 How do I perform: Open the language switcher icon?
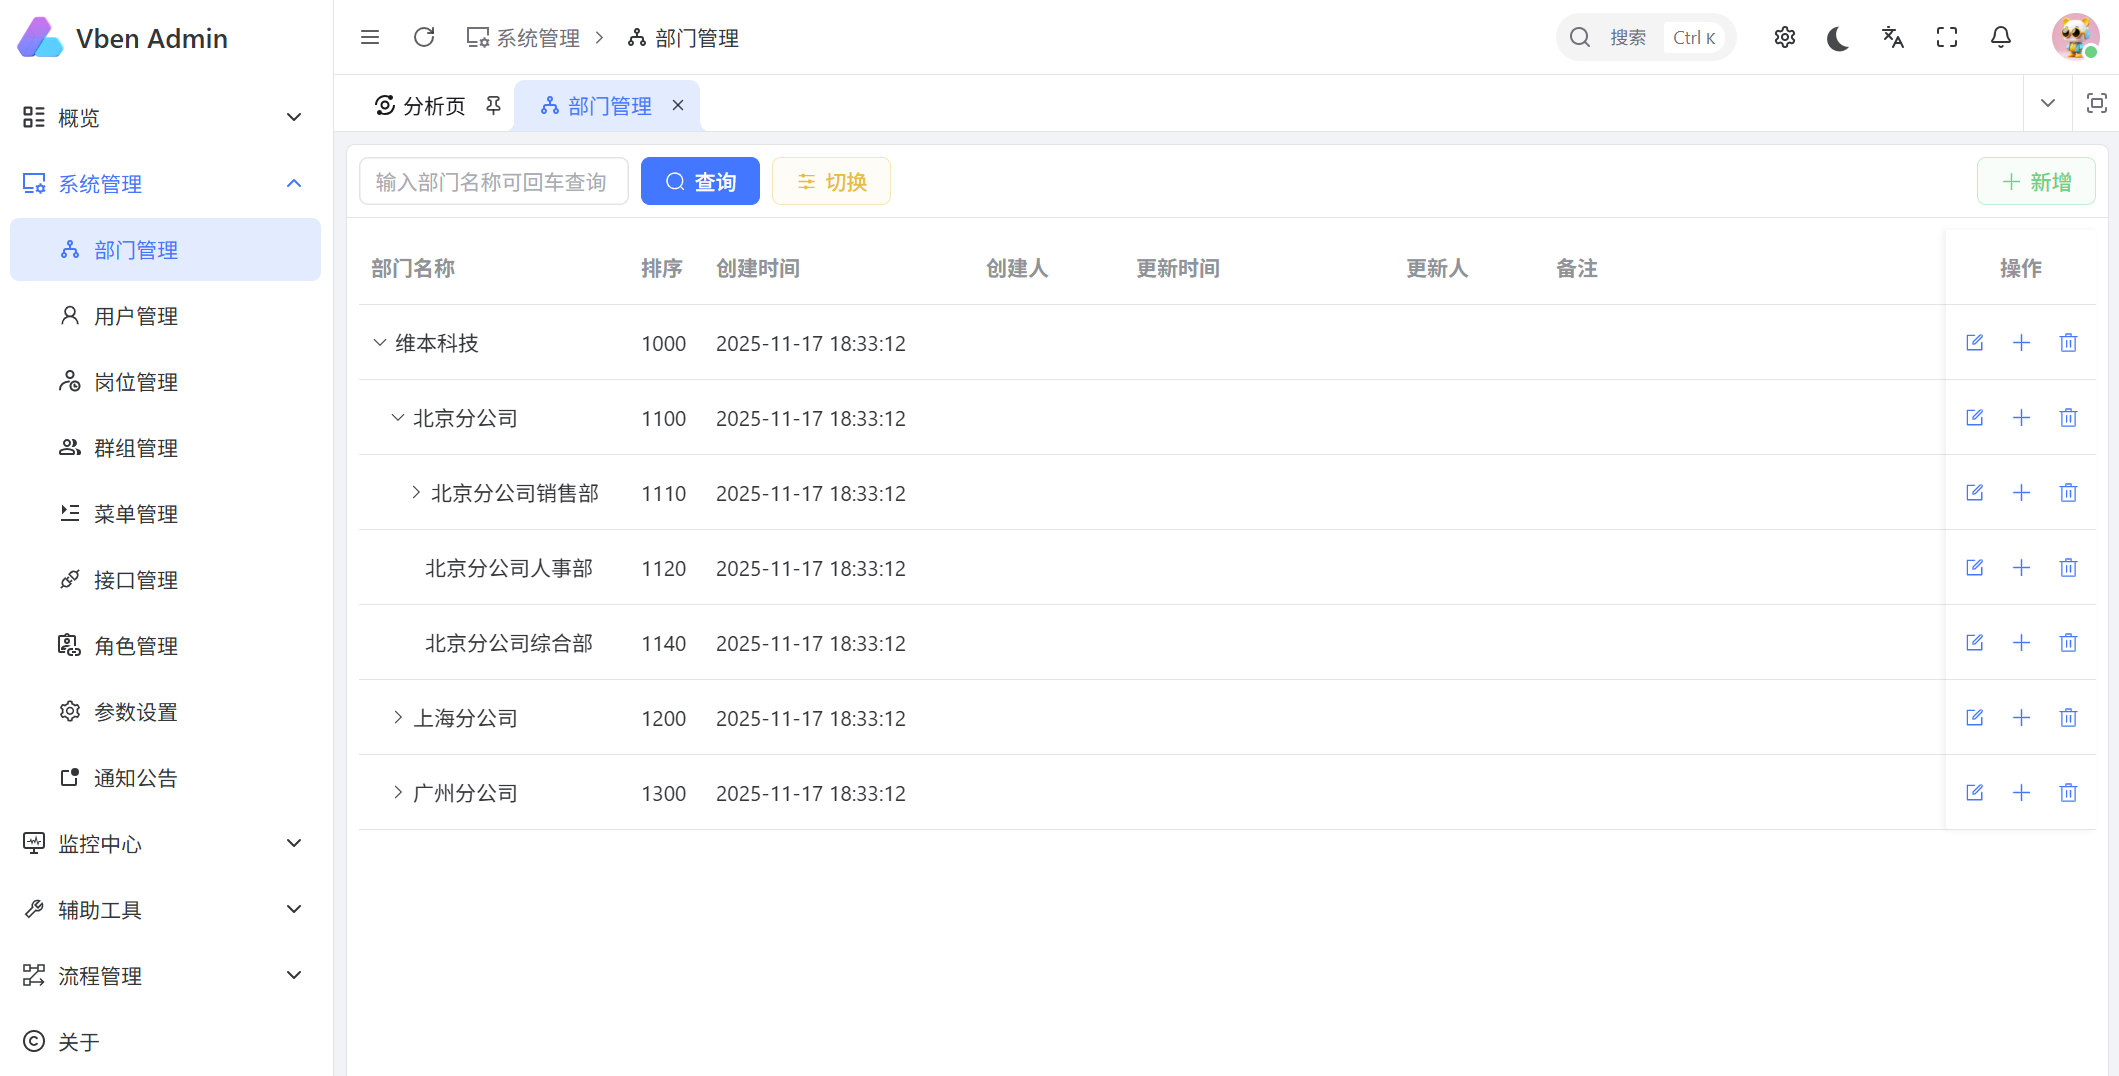[1892, 38]
